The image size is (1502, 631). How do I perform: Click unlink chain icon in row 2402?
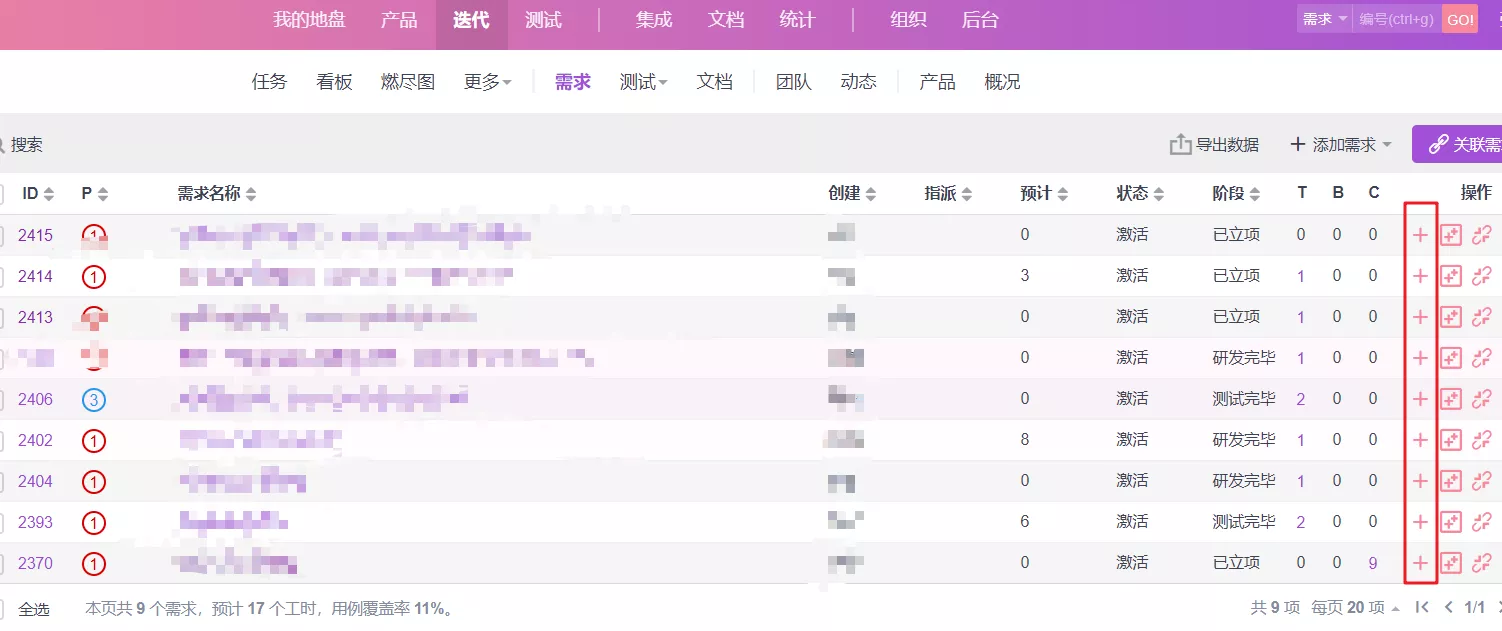pyautogui.click(x=1482, y=440)
